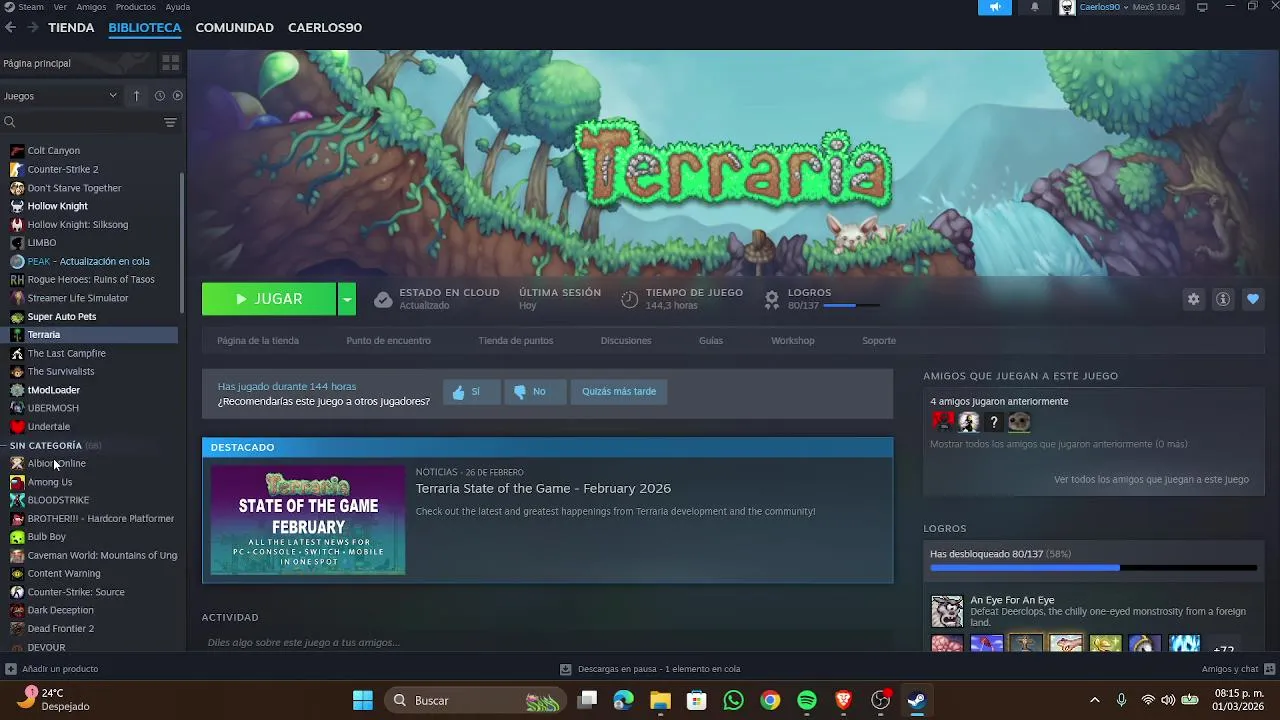
Task: Select Among Us in the game list
Action: 49,482
